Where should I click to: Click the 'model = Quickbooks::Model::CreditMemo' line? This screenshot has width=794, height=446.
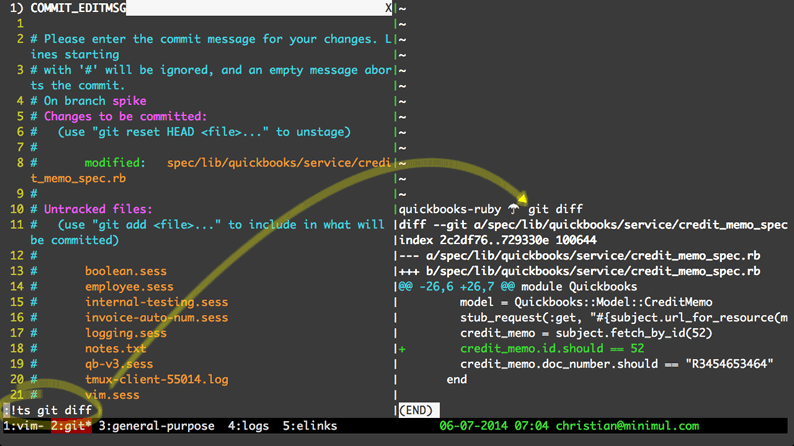pos(586,302)
